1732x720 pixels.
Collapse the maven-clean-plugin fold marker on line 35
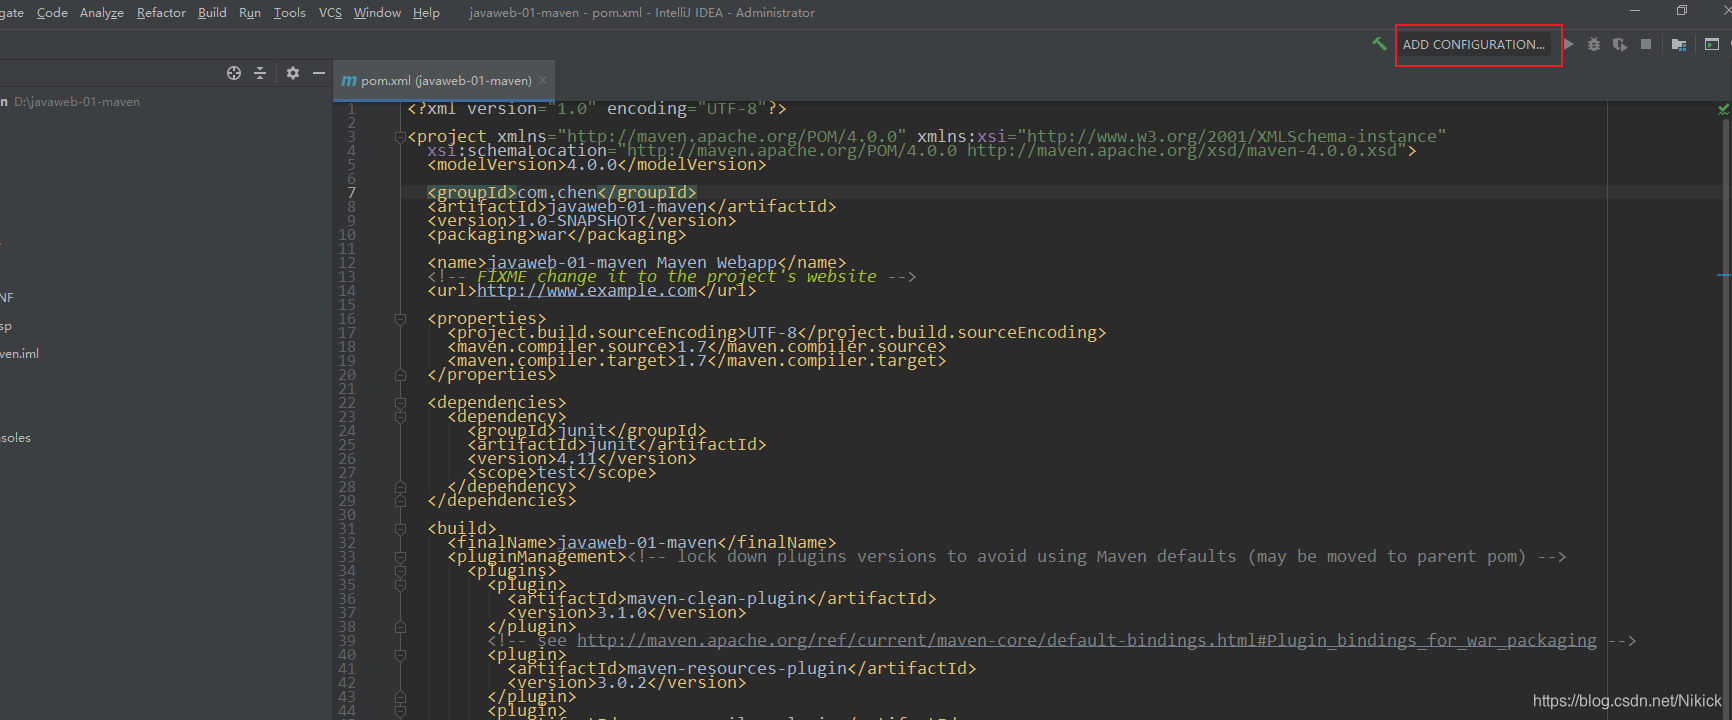(x=400, y=585)
